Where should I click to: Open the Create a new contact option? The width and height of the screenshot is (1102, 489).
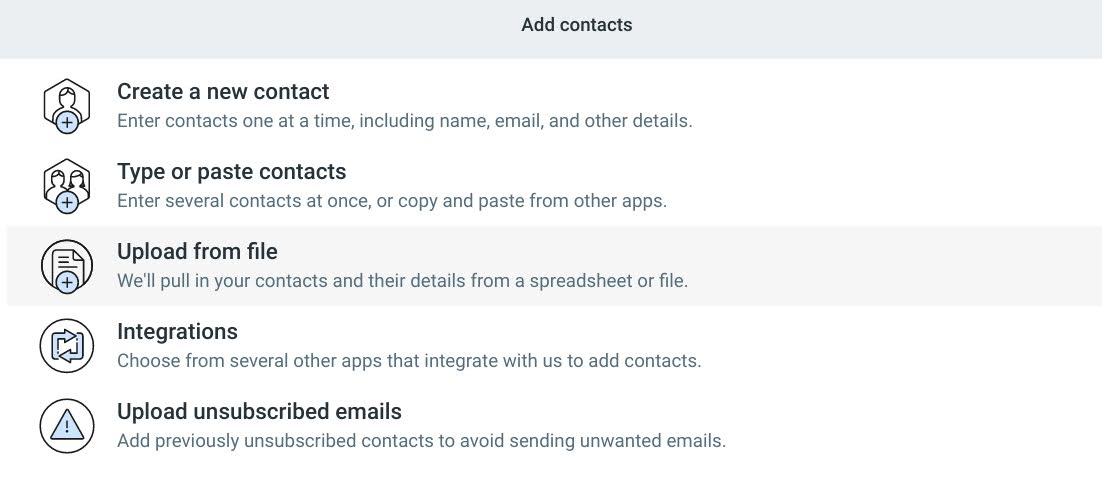tap(223, 92)
